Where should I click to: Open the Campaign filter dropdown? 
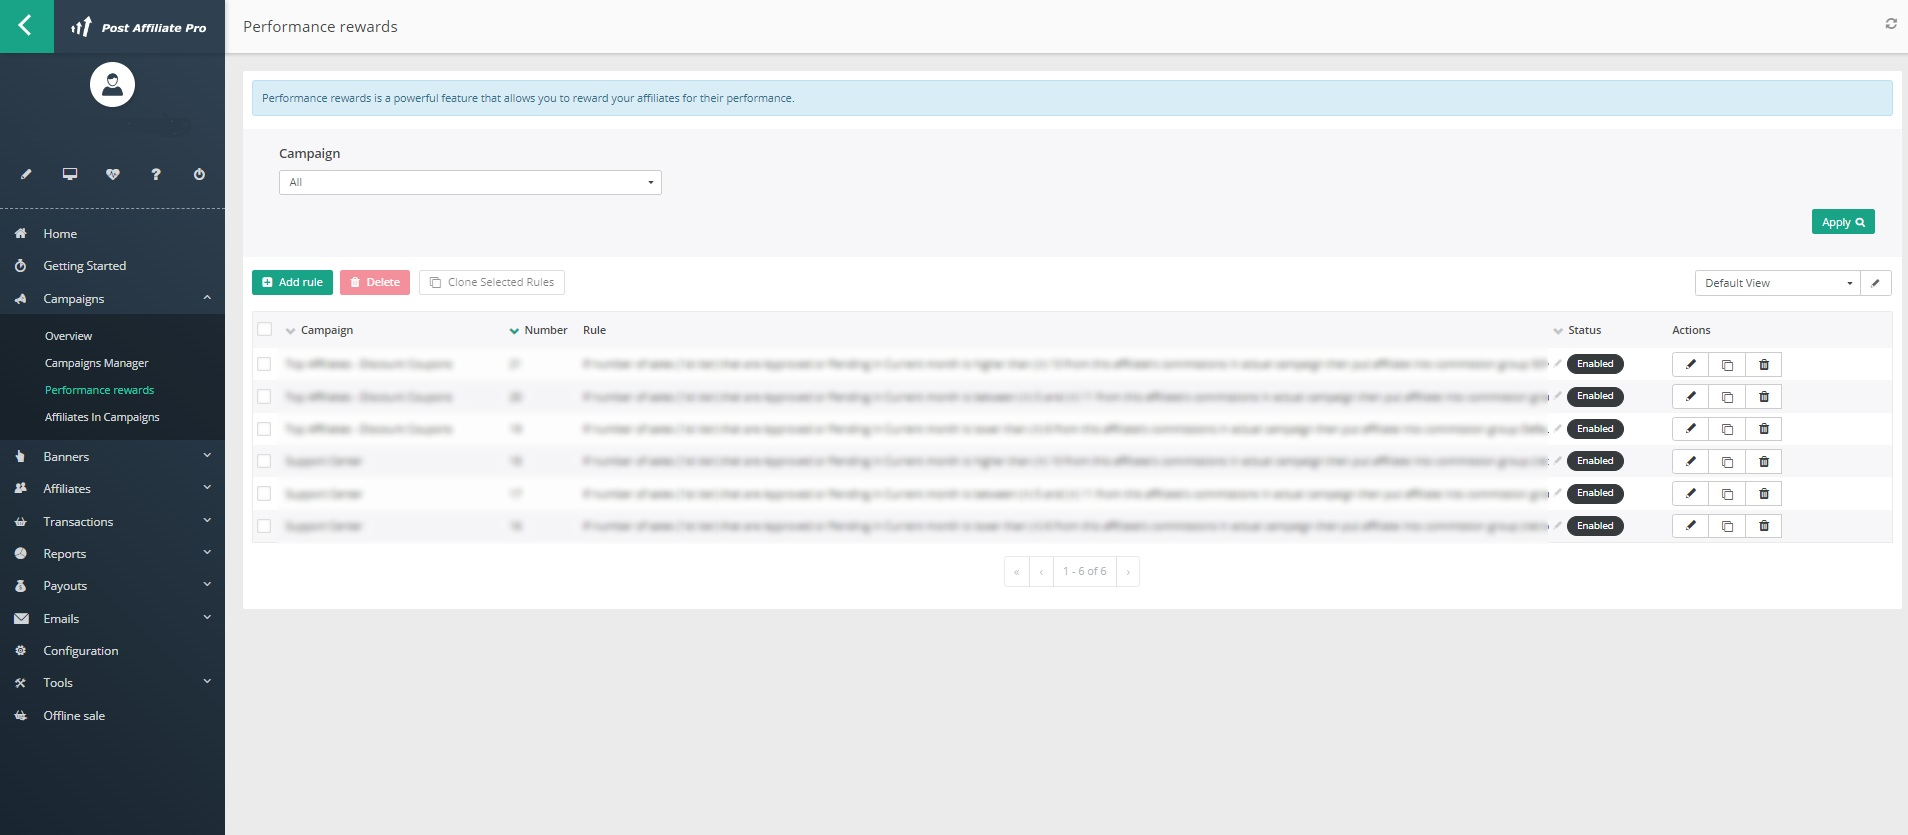click(470, 182)
